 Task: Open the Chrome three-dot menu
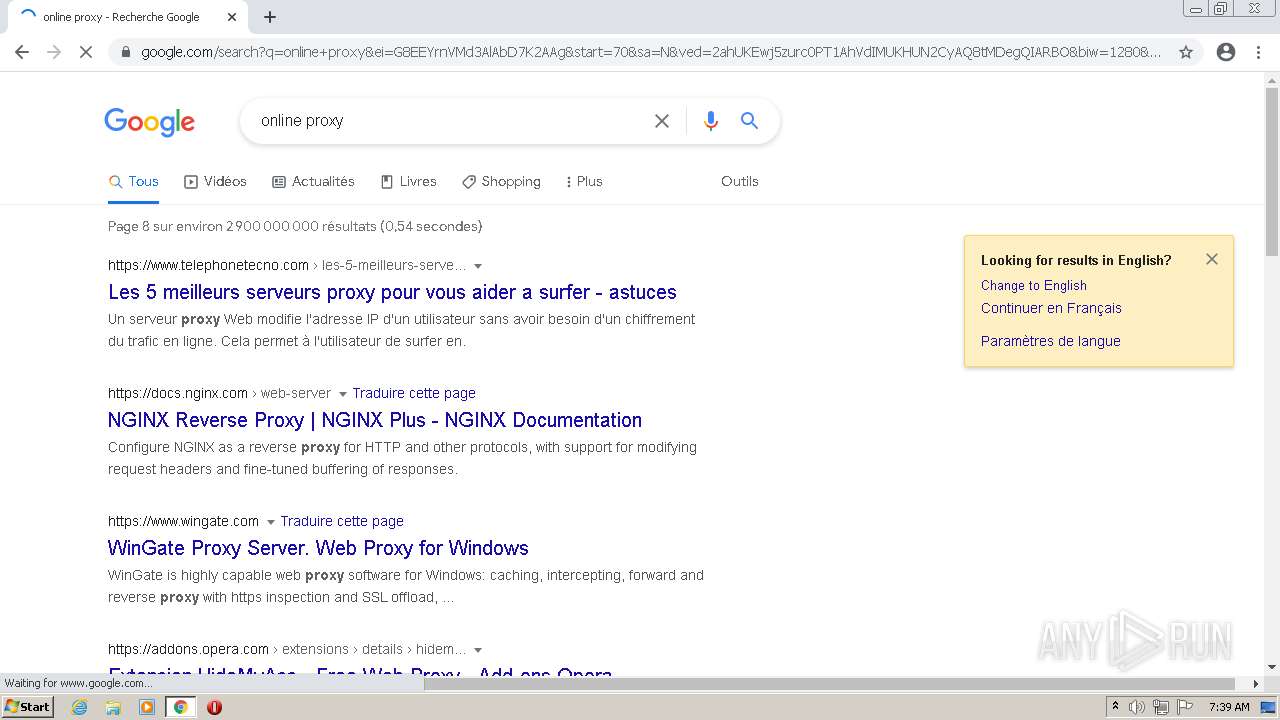1258,52
